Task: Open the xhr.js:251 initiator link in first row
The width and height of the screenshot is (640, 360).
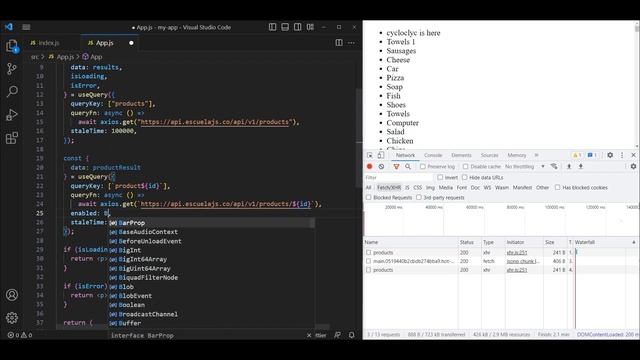Action: coord(517,253)
